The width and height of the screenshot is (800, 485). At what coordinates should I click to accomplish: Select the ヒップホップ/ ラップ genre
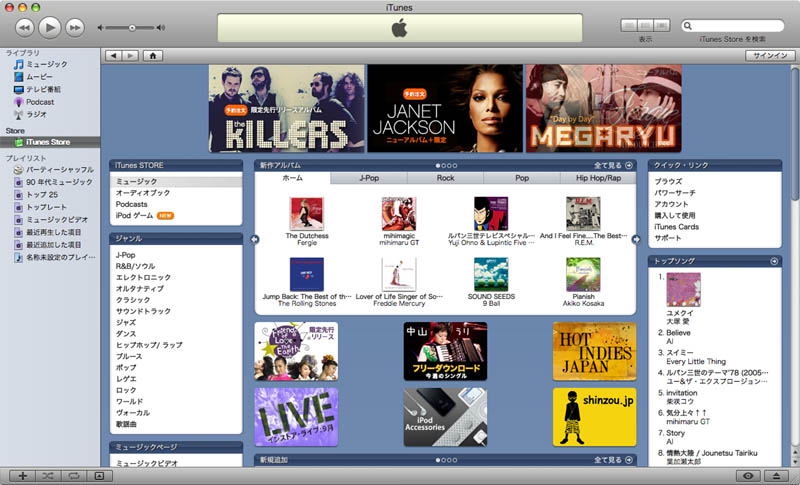(149, 345)
